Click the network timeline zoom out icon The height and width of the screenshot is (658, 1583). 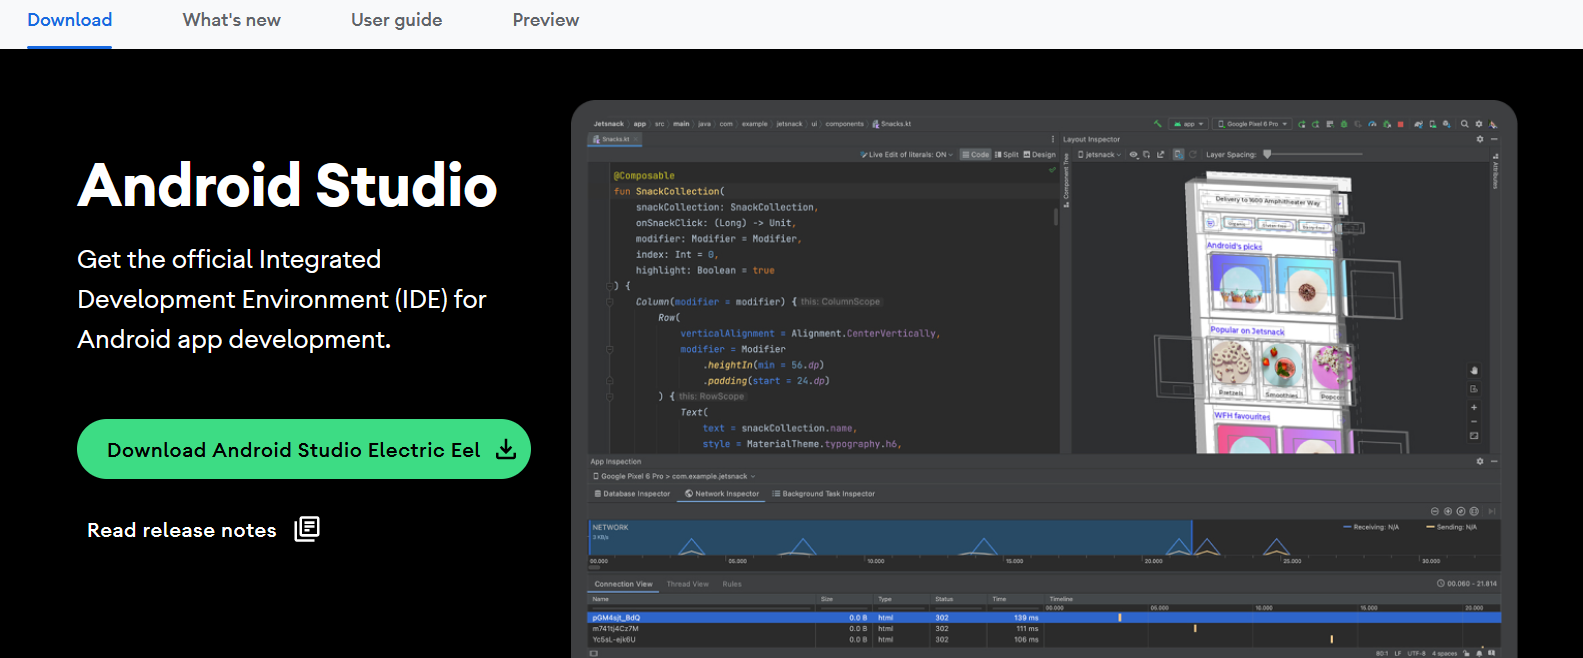(x=1435, y=511)
